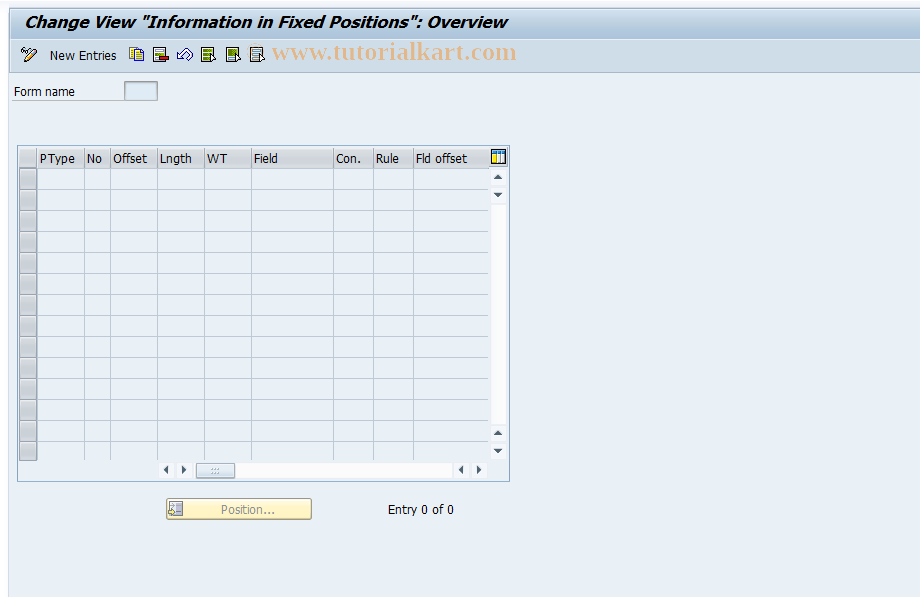Click far-right horizontal scroll right arrow

tap(479, 470)
